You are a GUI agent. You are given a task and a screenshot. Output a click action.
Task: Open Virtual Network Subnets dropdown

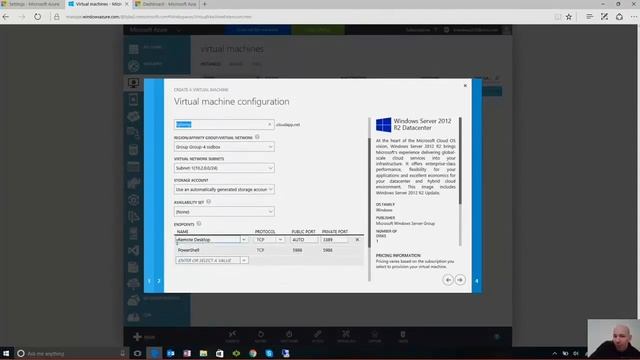(224, 168)
